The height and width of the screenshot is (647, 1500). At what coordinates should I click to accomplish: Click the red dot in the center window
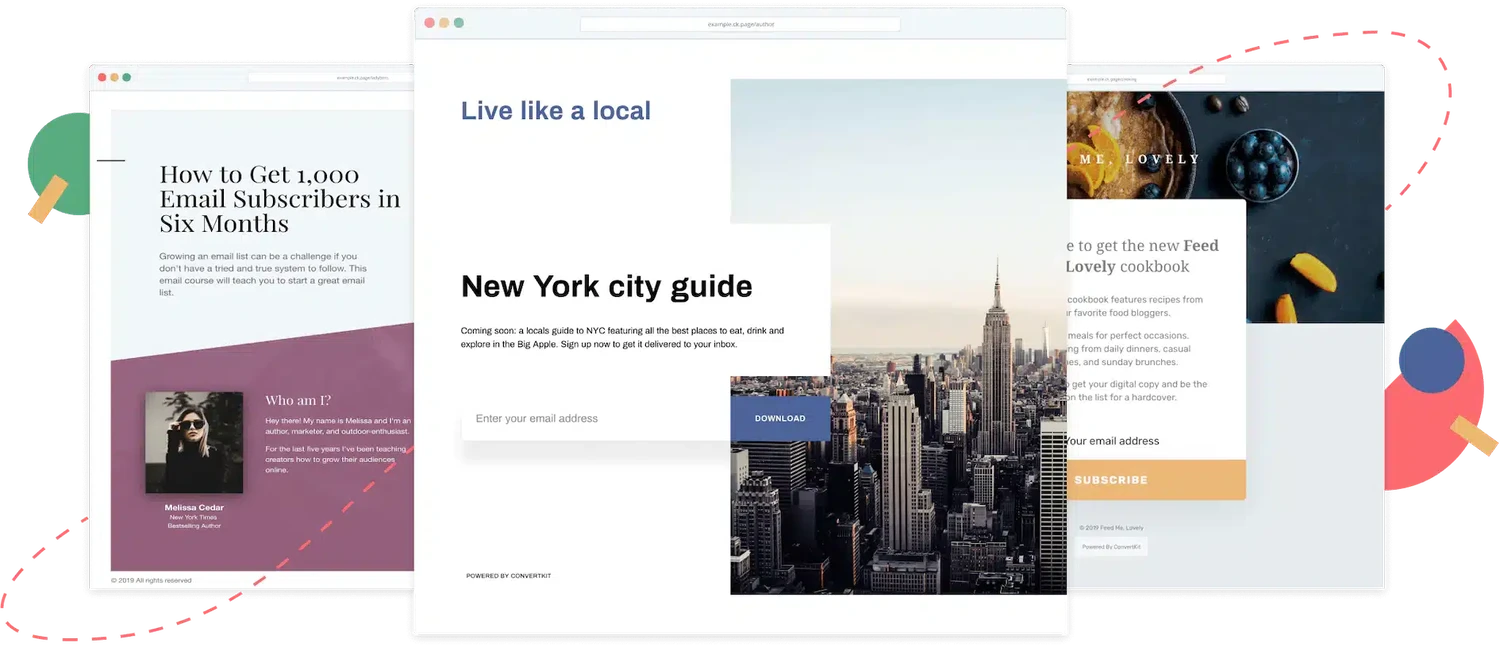[430, 23]
